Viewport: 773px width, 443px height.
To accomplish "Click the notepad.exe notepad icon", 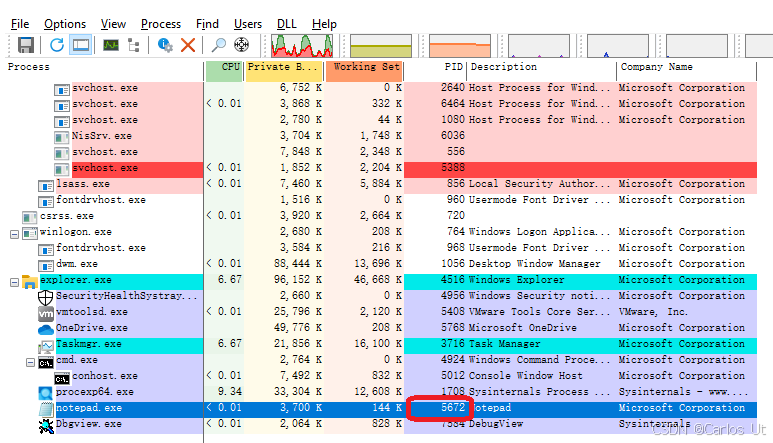I will point(46,409).
